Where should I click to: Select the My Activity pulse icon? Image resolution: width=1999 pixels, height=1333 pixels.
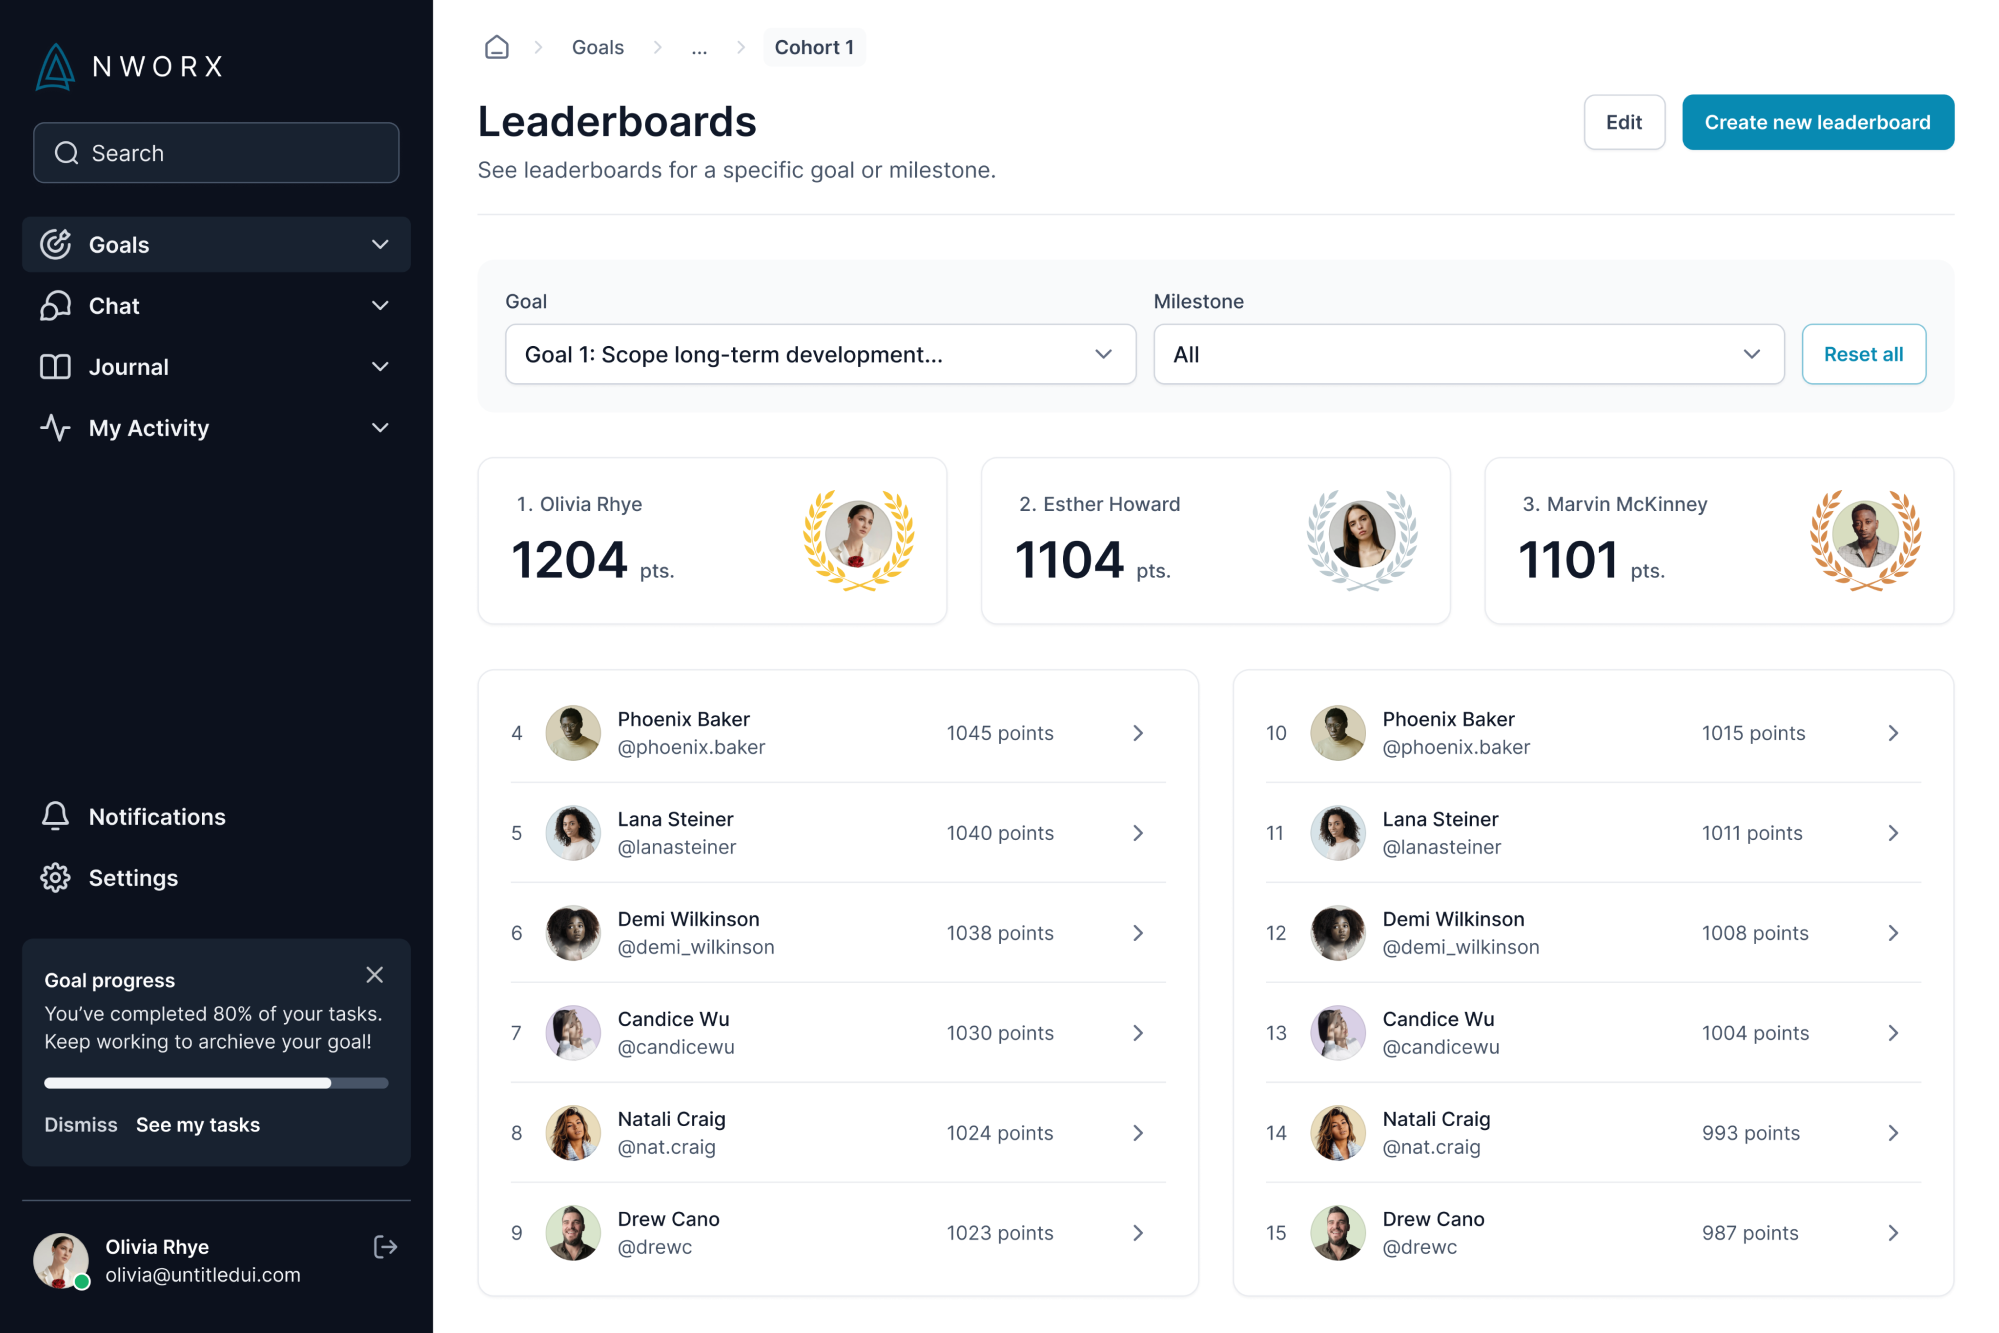pos(56,428)
